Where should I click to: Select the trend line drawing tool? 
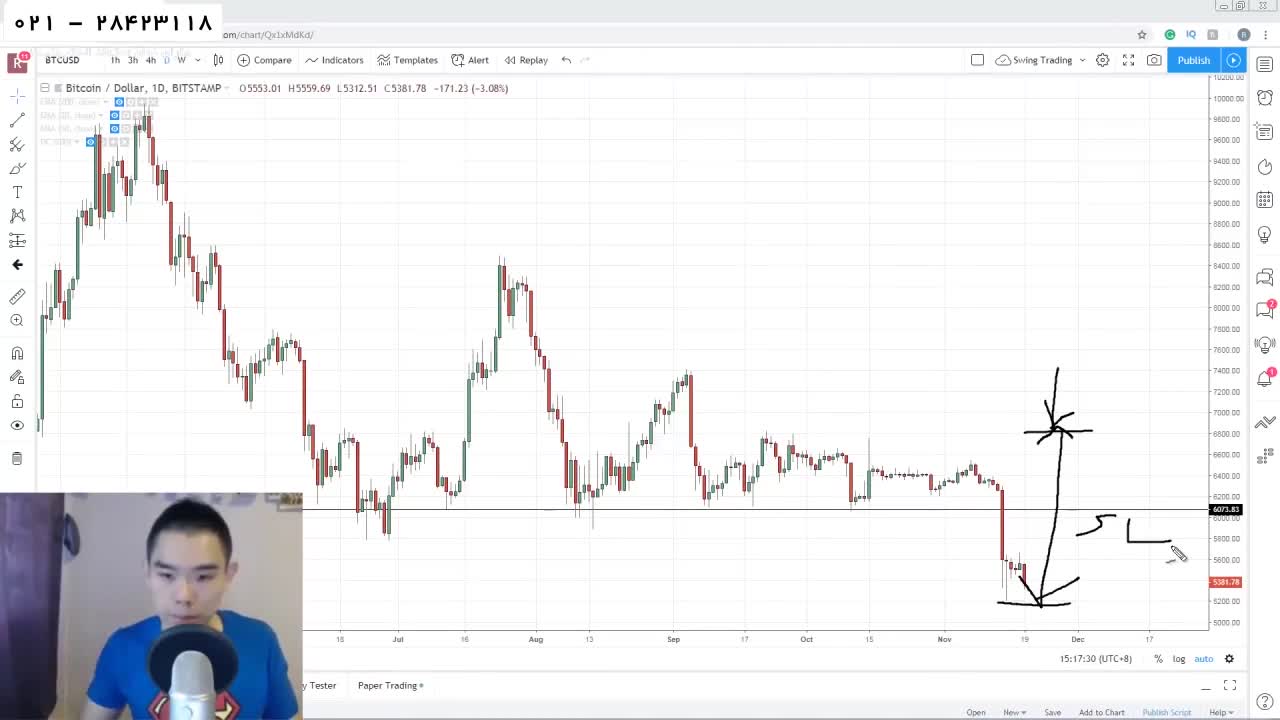[17, 120]
